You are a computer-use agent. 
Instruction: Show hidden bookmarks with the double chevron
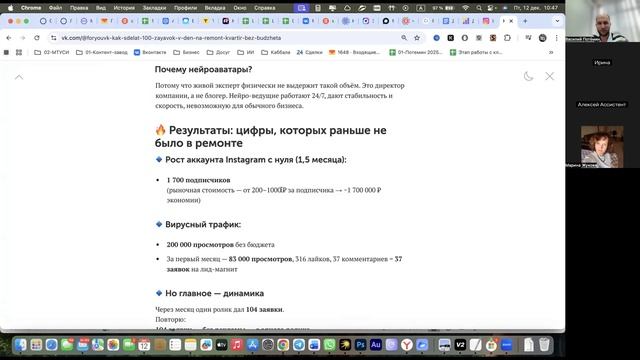[551, 52]
